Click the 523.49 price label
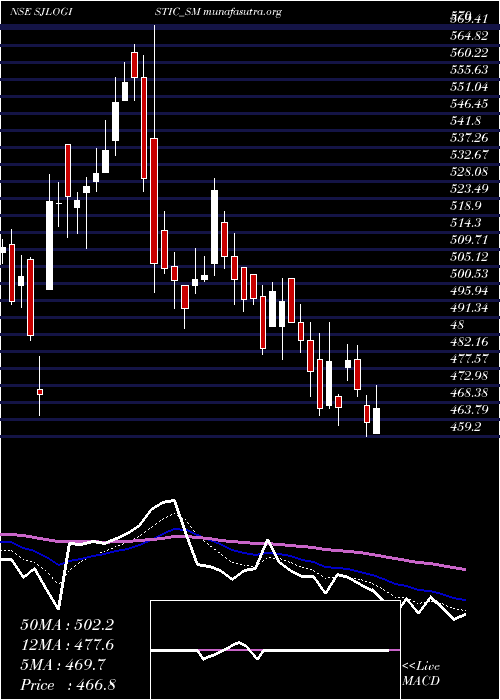This screenshot has height=700, width=500. 471,189
